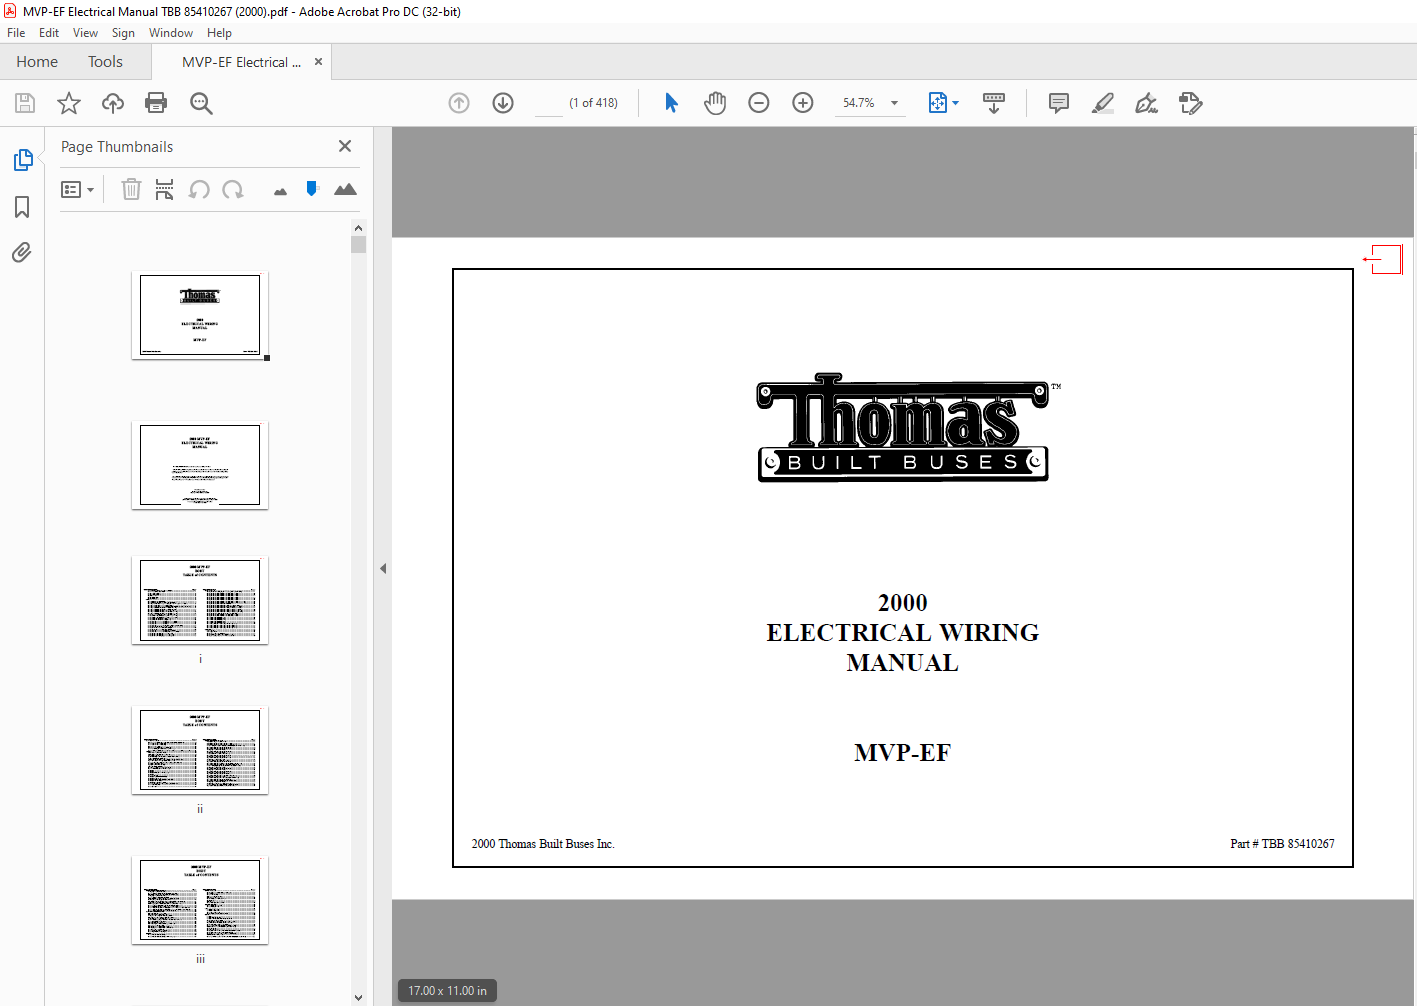Open the Attachments paperclip panel
Screen dimensions: 1417x1006
point(22,252)
